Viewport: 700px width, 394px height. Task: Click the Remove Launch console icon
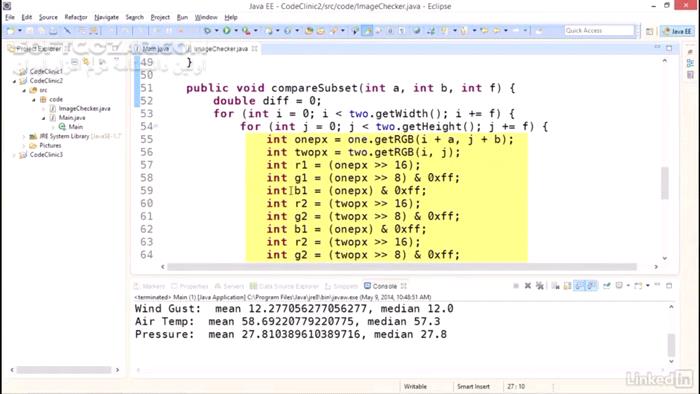pos(528,286)
